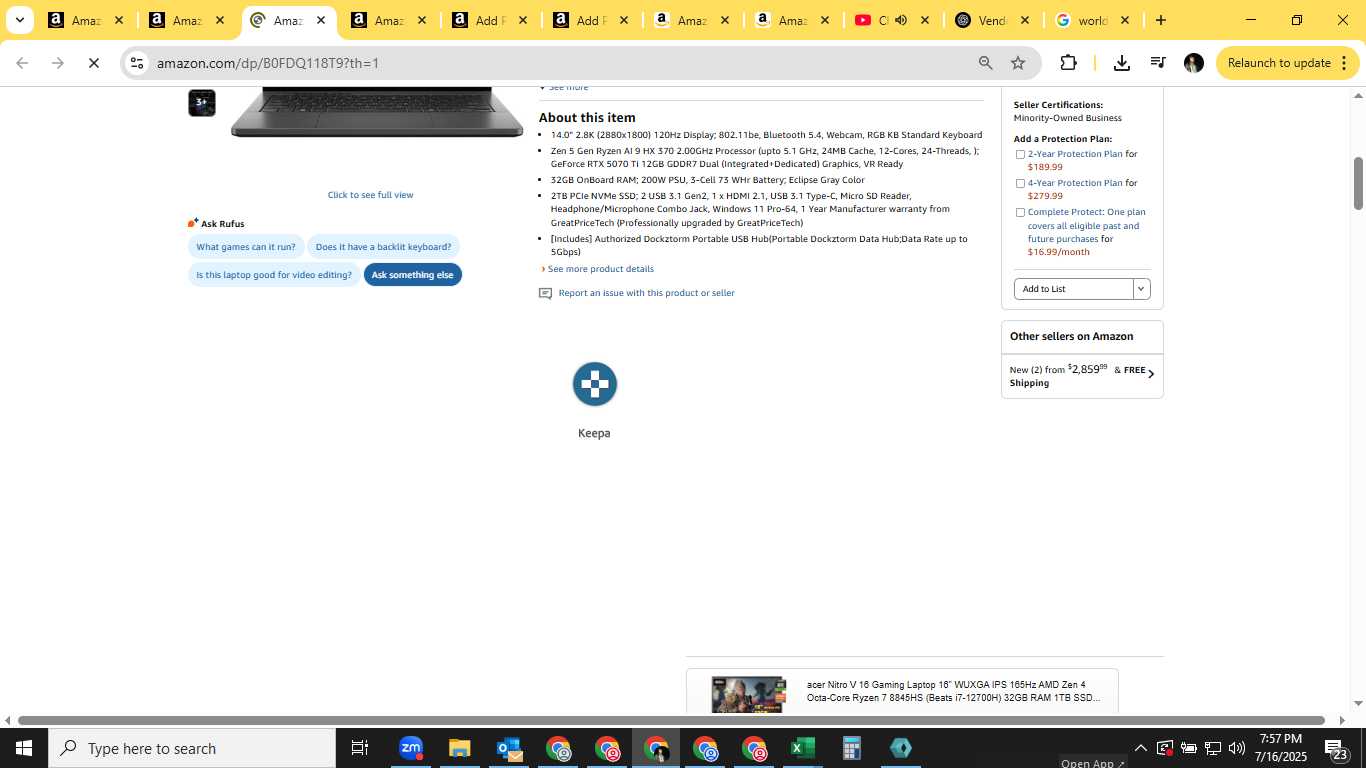Open Outlook from the taskbar
Screen dimensions: 1366x768
pyautogui.click(x=509, y=748)
